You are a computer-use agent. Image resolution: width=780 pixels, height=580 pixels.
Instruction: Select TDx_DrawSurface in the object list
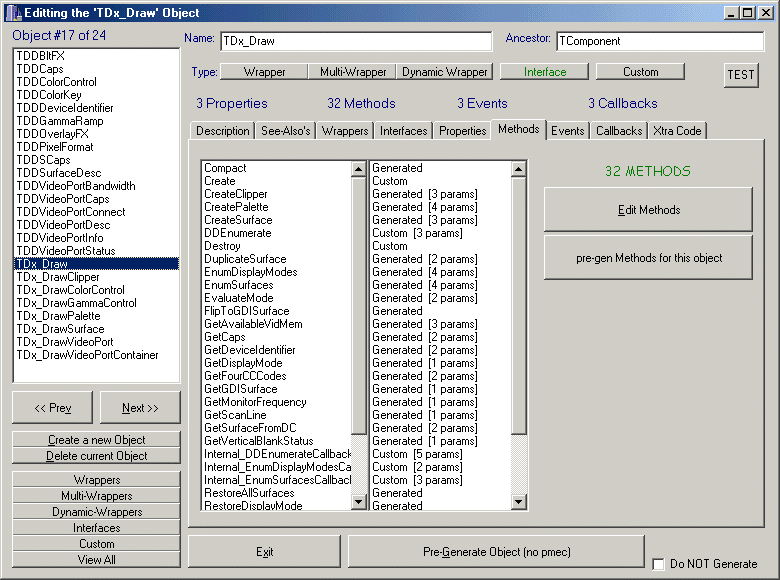(x=60, y=329)
